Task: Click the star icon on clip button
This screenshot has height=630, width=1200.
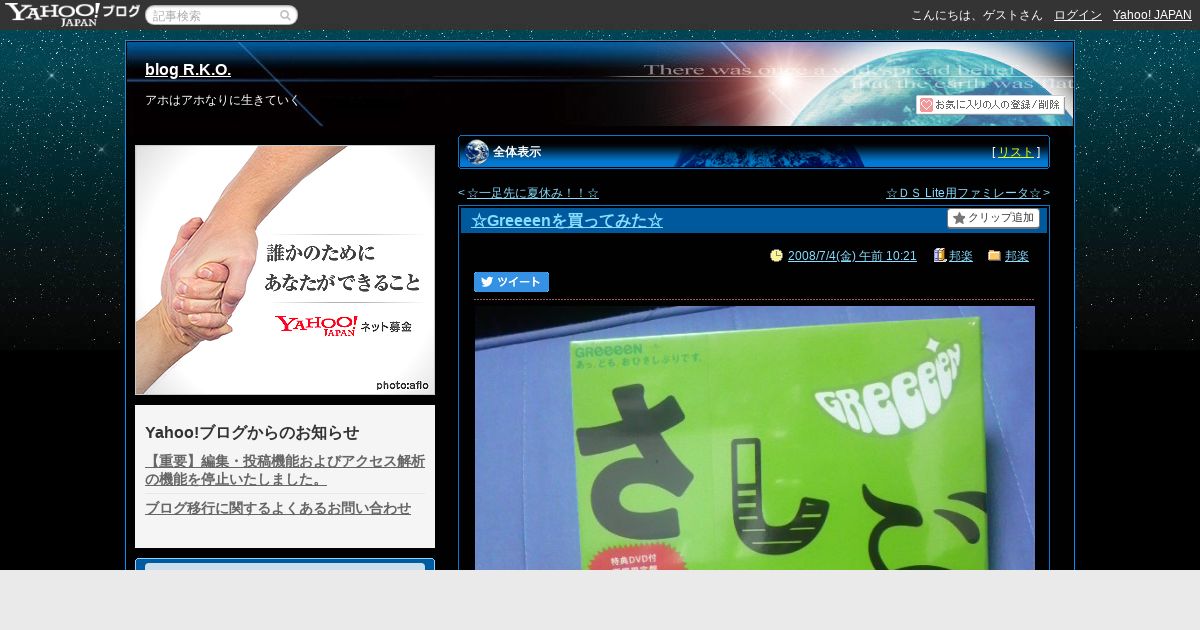Action: [x=959, y=218]
